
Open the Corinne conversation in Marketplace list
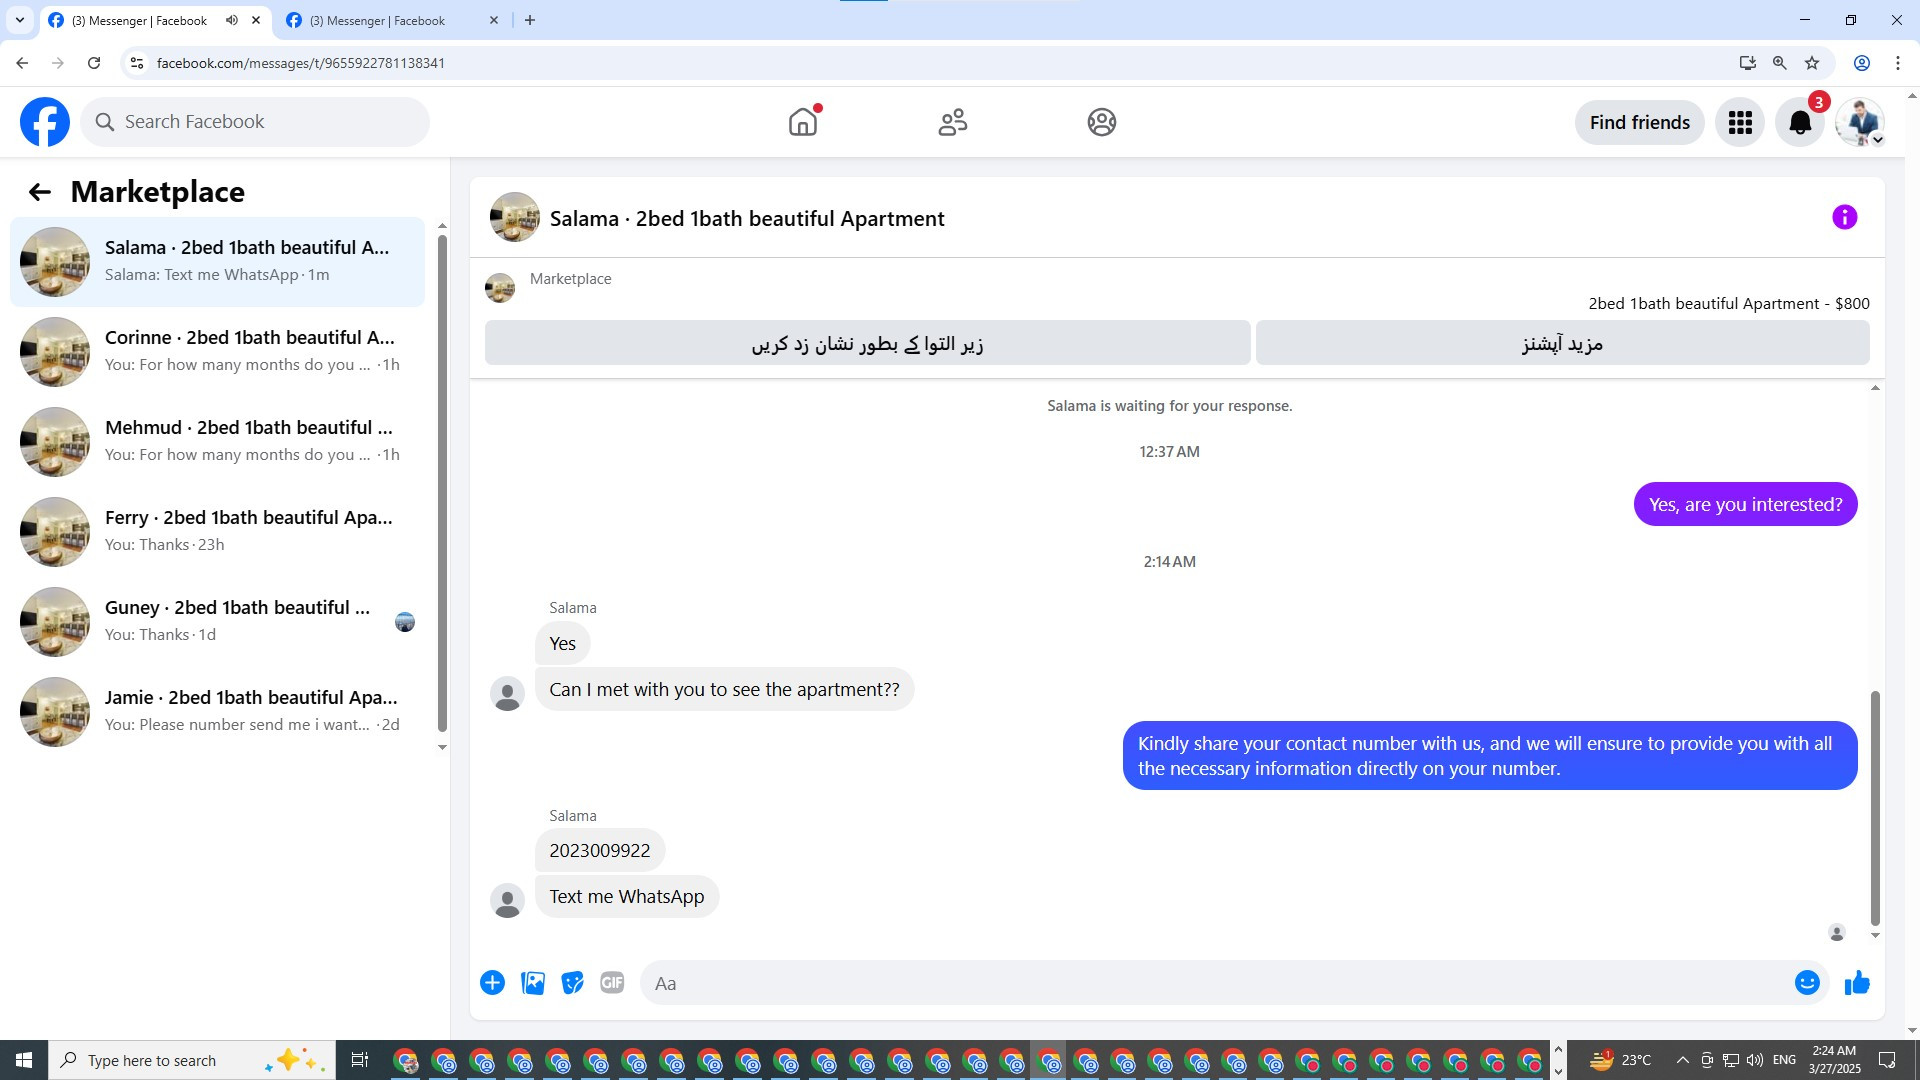point(217,352)
